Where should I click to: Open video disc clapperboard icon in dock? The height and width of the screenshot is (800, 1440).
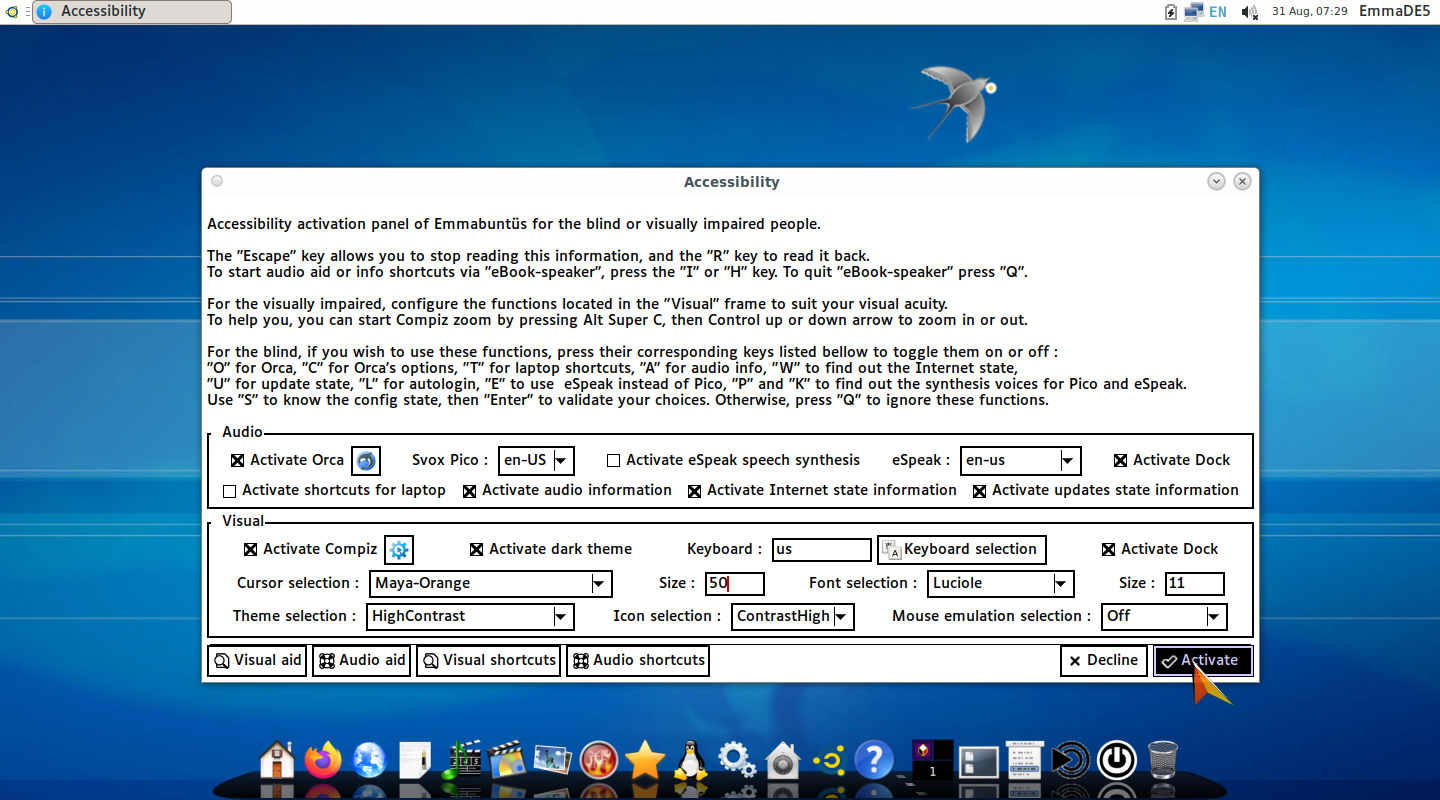point(506,761)
